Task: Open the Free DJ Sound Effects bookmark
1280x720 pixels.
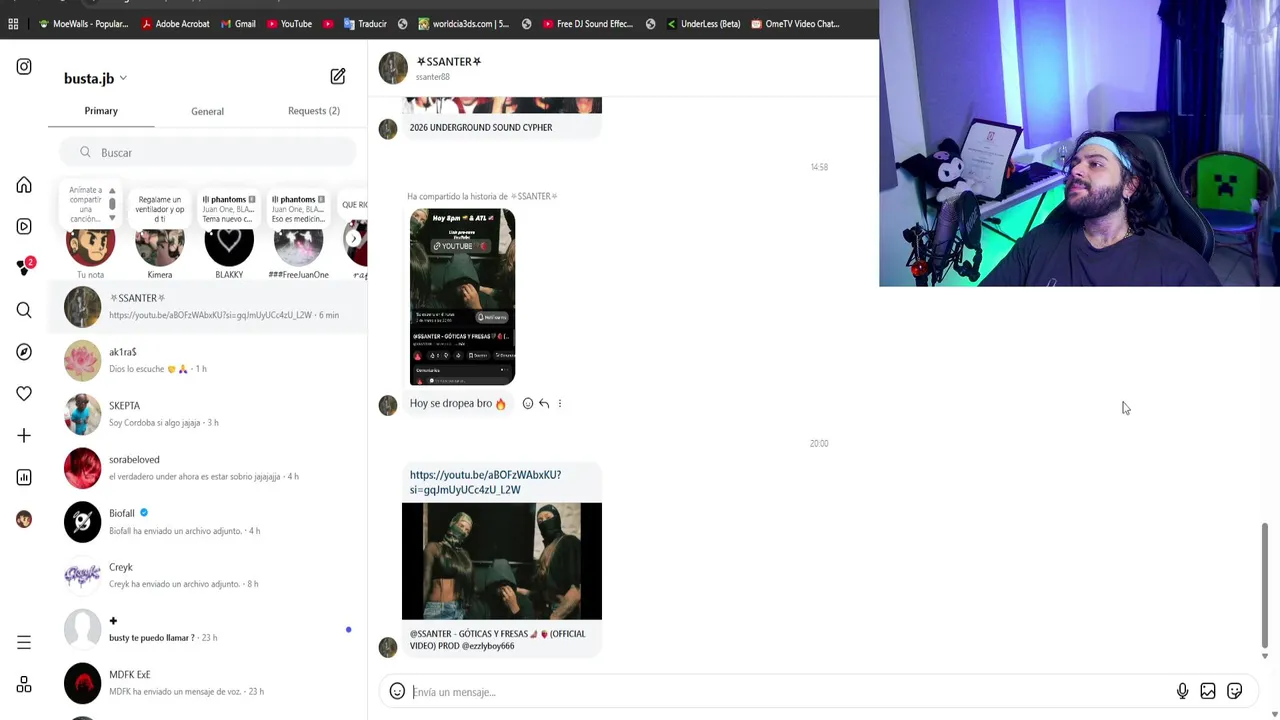Action: [x=588, y=24]
